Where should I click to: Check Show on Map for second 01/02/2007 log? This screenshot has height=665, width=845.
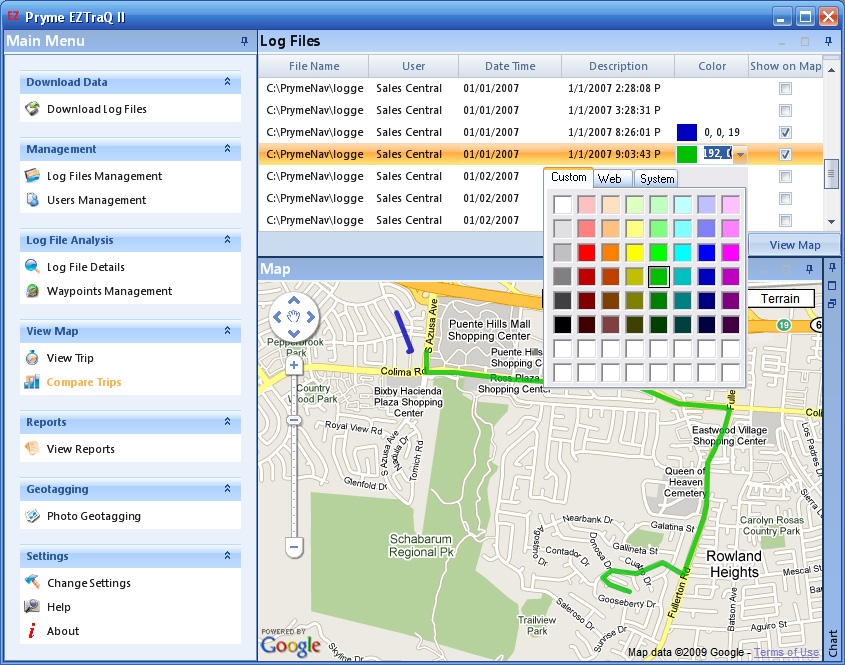pos(786,199)
